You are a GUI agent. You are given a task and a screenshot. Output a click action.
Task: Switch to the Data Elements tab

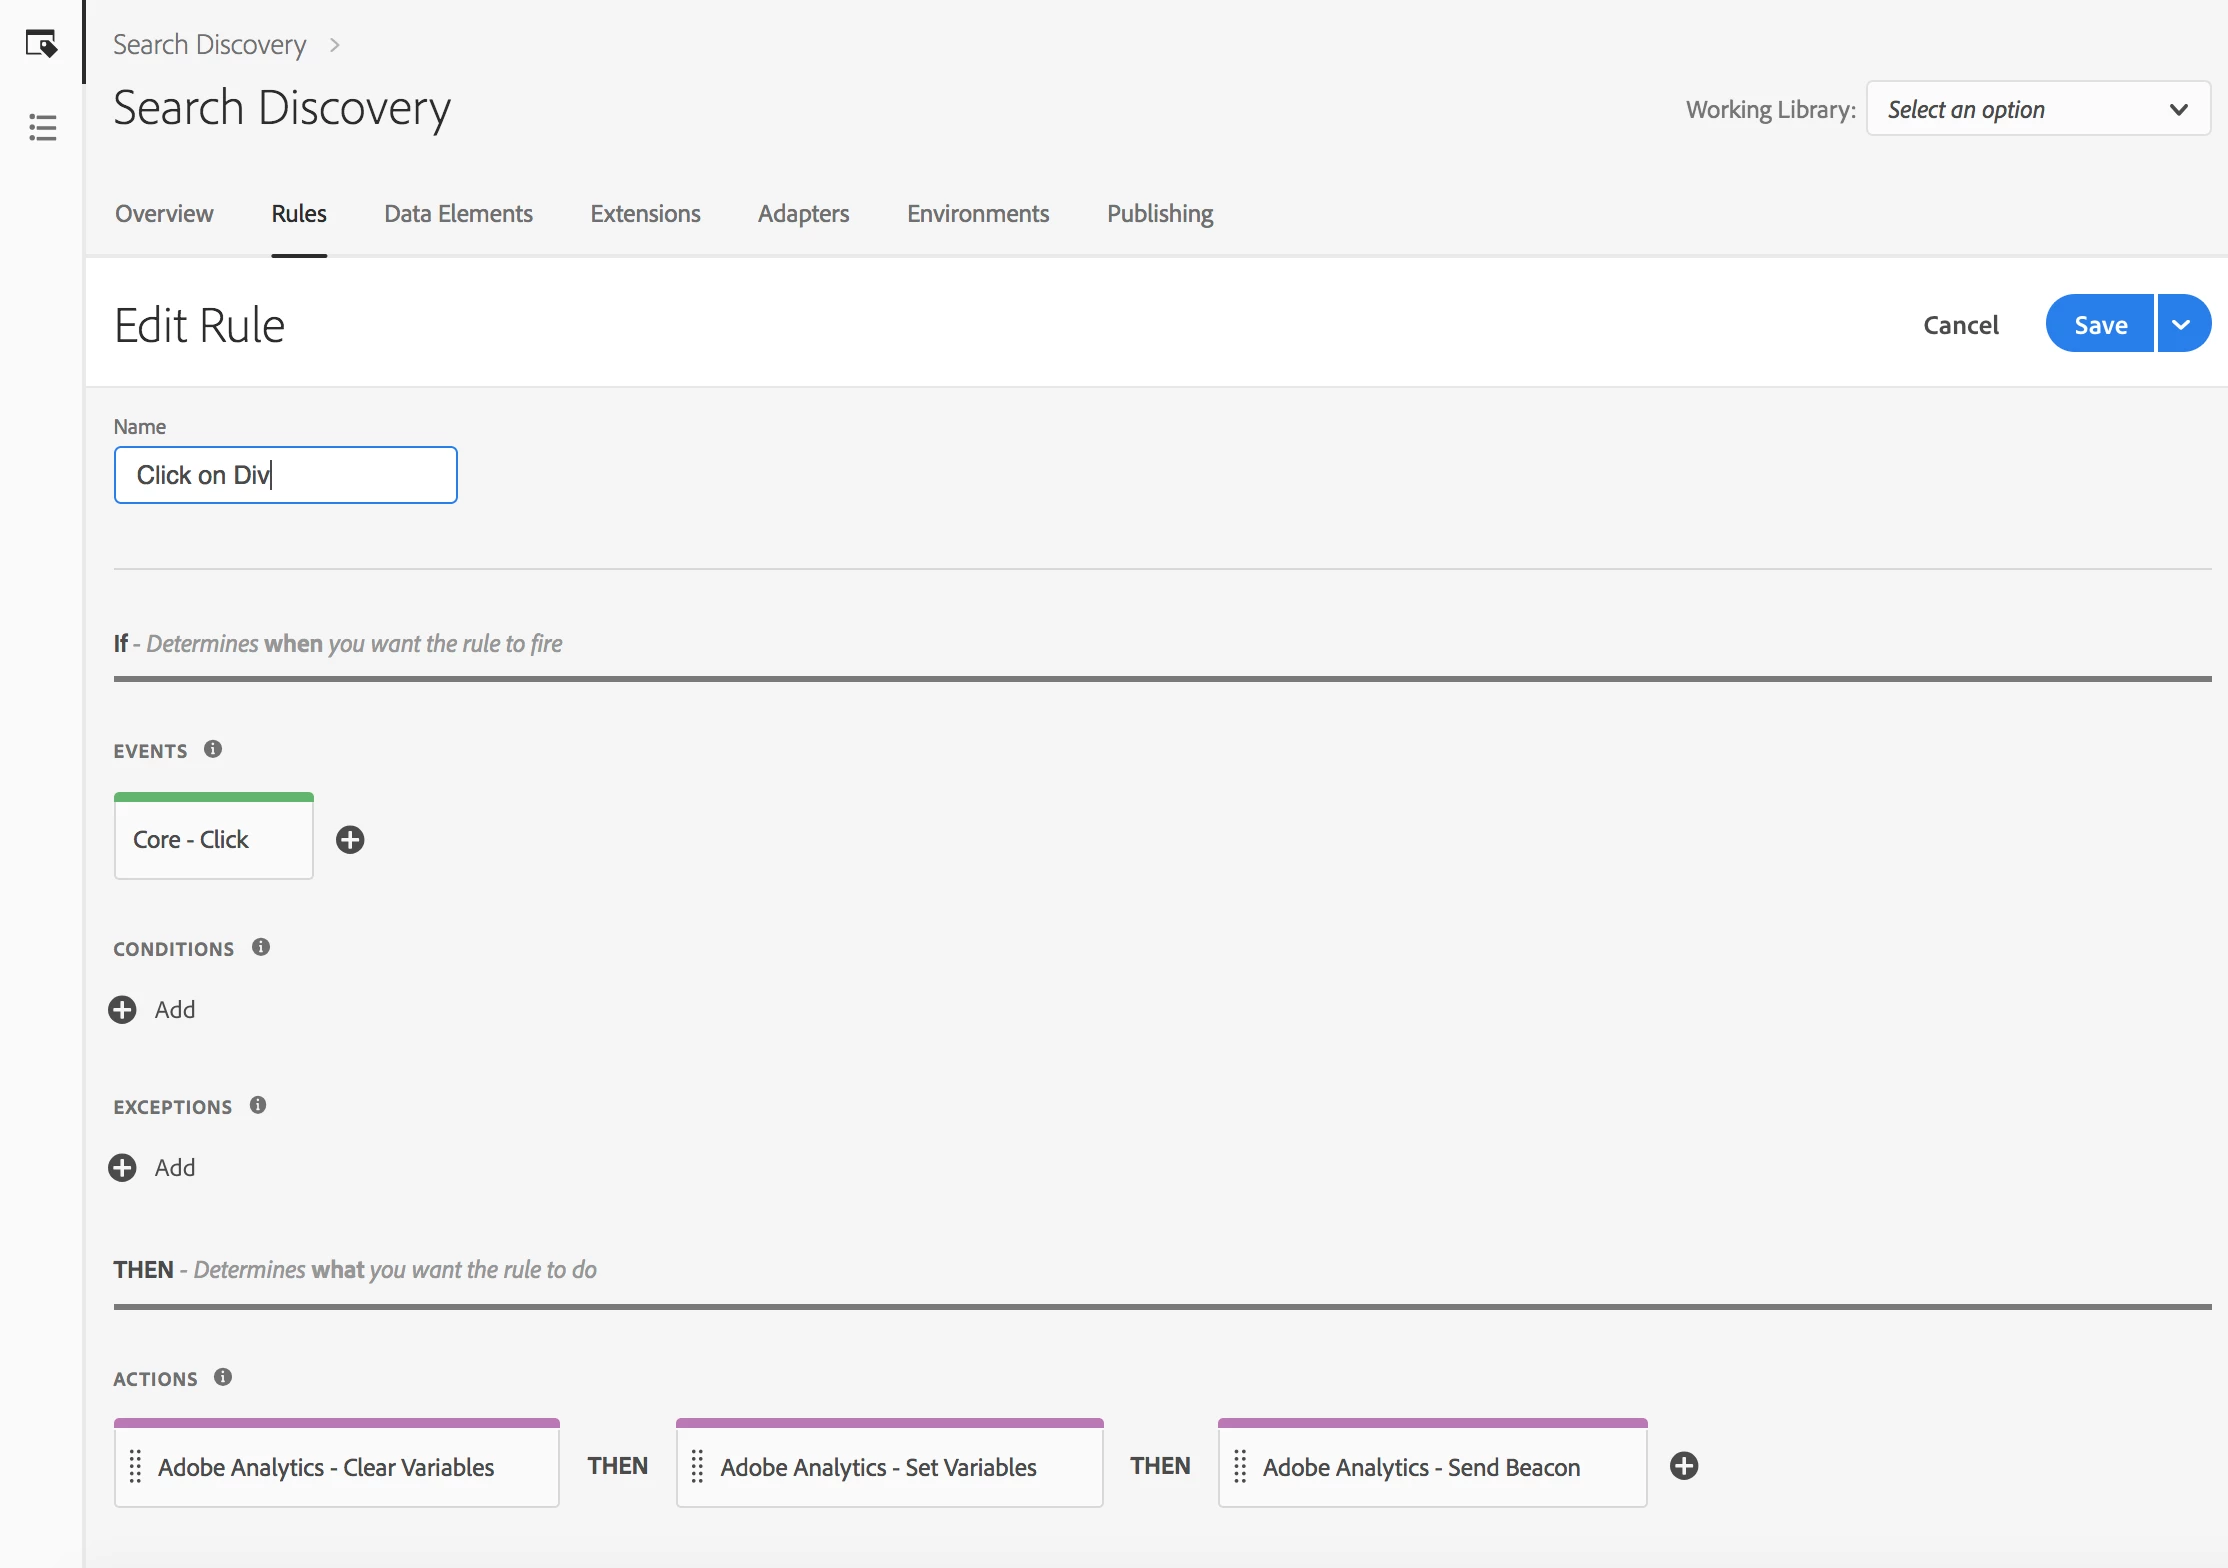coord(458,214)
